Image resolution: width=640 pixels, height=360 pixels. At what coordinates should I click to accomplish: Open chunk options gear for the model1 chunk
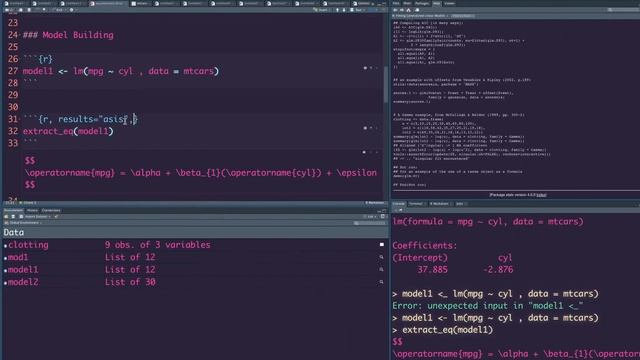pos(365,68)
